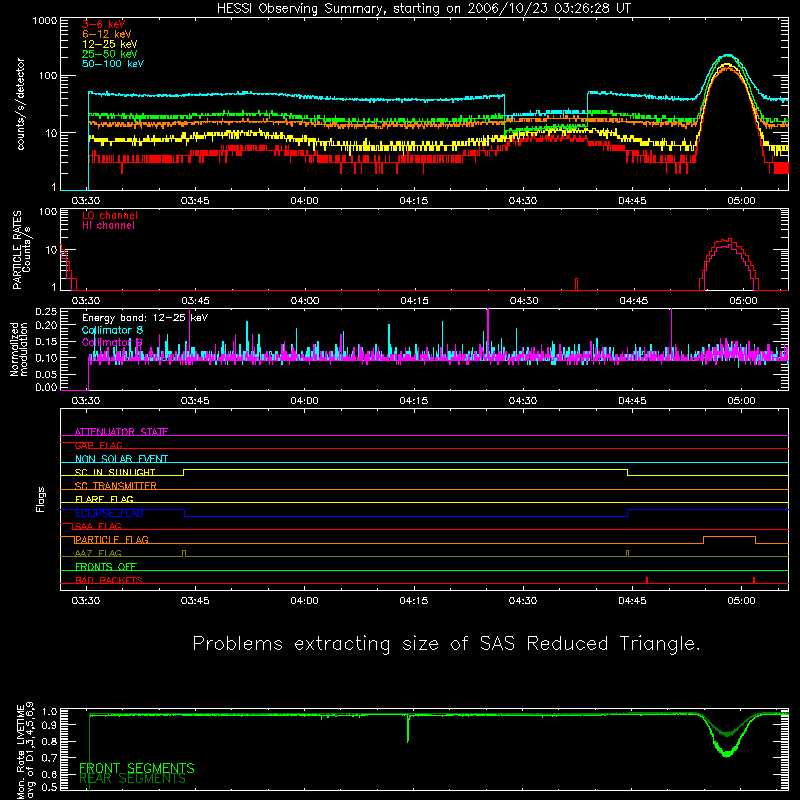Click the blue 'ECLIPSE FLAG' label
This screenshot has height=800, width=800.
click(109, 513)
